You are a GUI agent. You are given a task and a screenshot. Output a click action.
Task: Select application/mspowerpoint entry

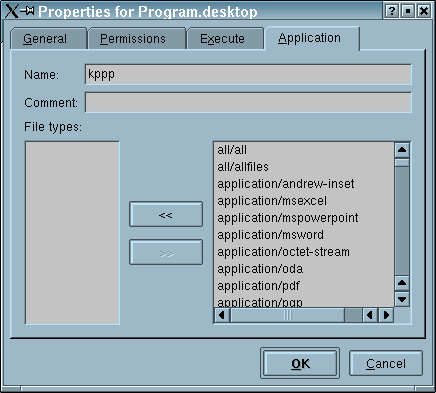pyautogui.click(x=304, y=218)
